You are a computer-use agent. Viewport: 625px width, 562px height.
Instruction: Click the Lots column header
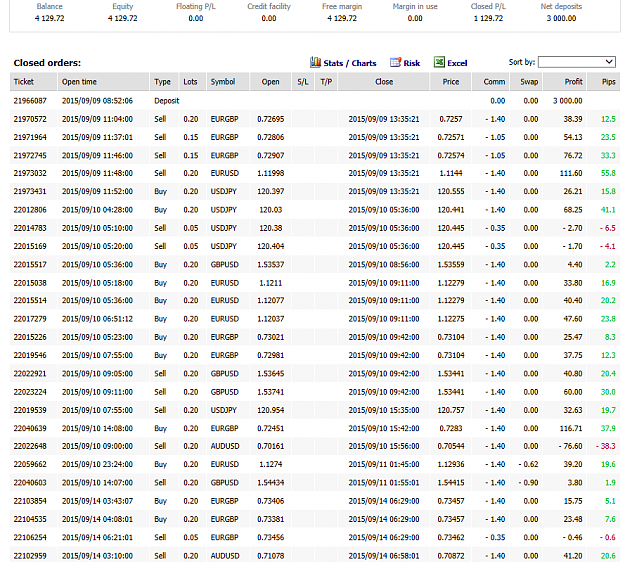pyautogui.click(x=193, y=82)
